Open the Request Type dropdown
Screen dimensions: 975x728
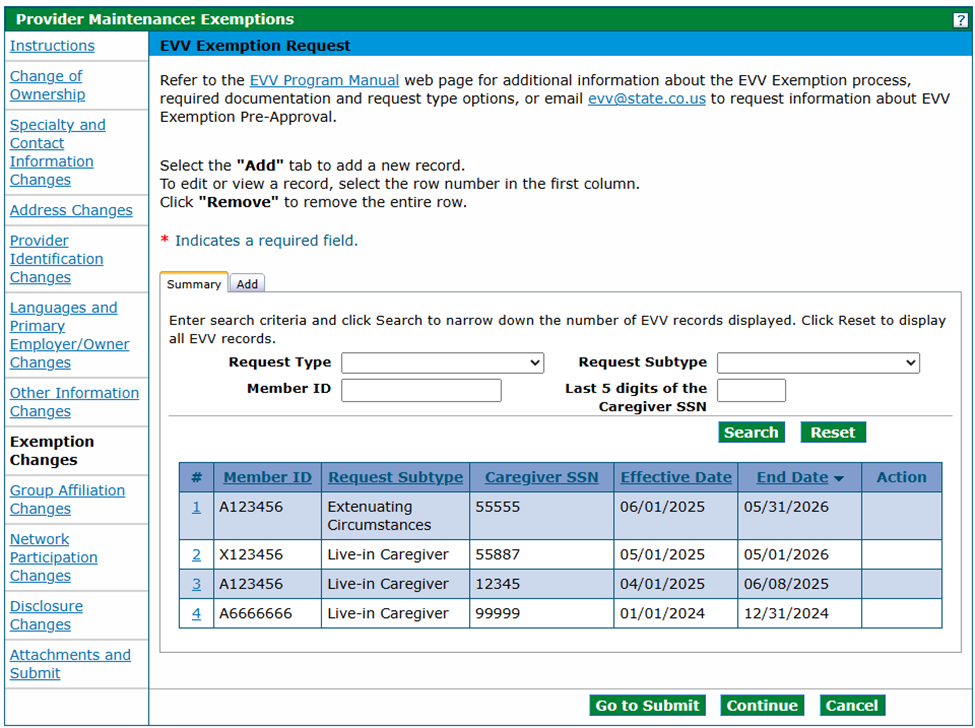[442, 363]
